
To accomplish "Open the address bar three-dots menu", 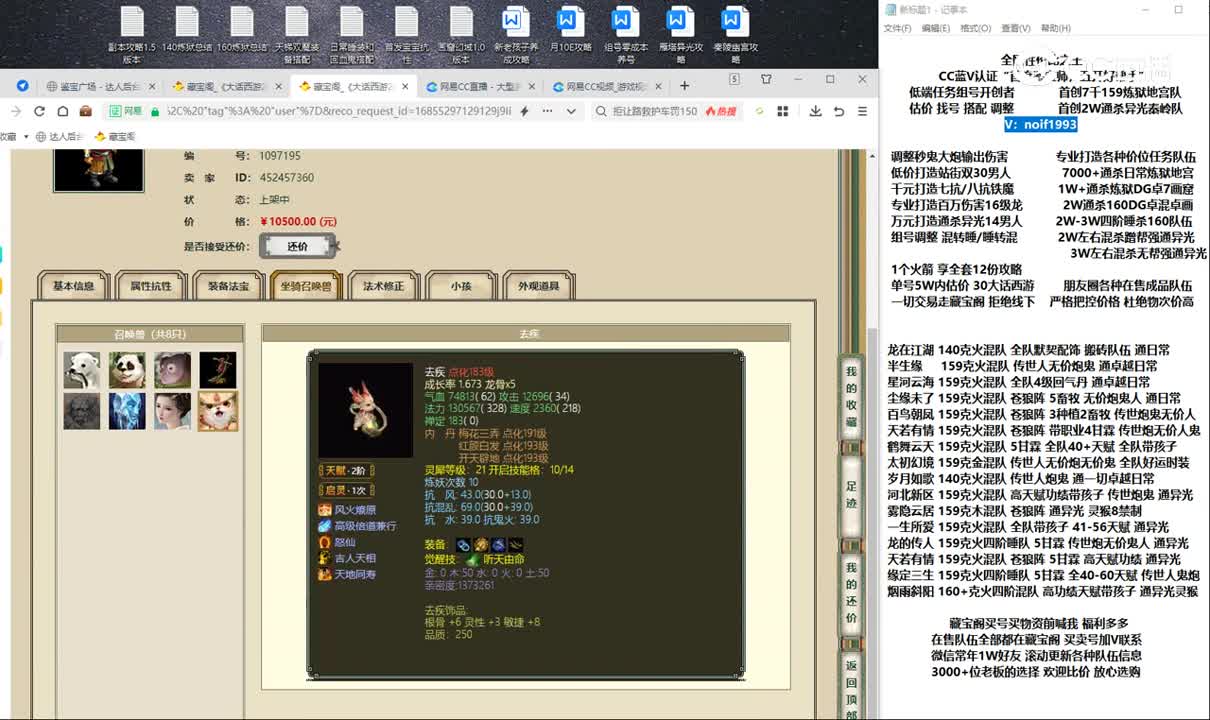I will click(548, 111).
